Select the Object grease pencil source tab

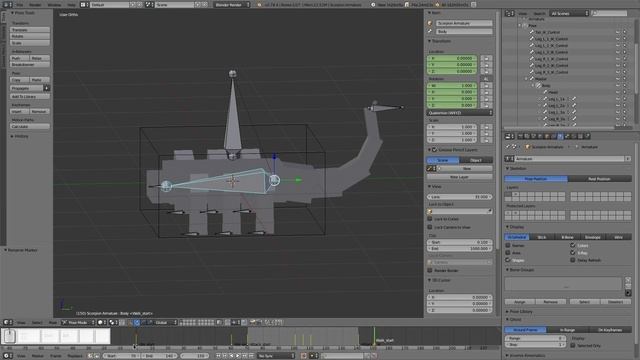click(476, 160)
